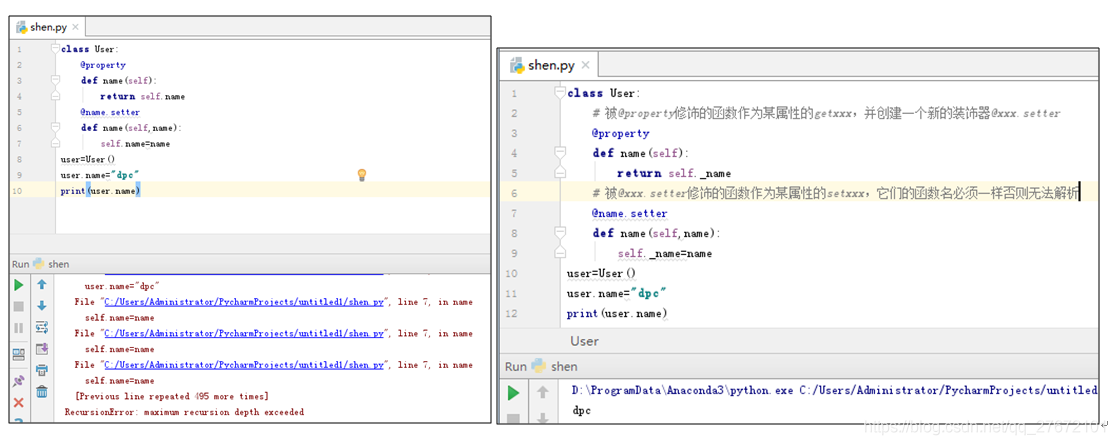Collapse class User fold marker in left editor

[x=57, y=49]
